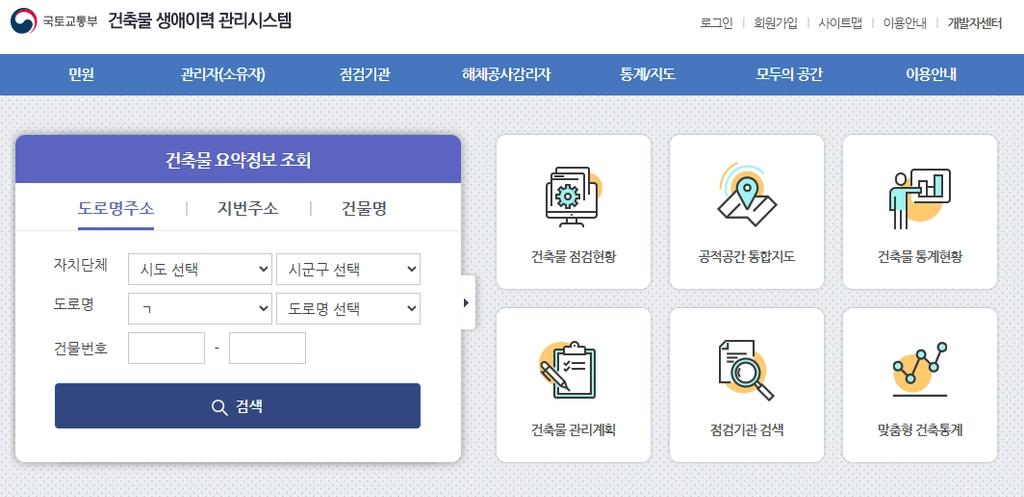This screenshot has height=497, width=1024.
Task: Open the 통계/지도 menu
Action: (x=648, y=74)
